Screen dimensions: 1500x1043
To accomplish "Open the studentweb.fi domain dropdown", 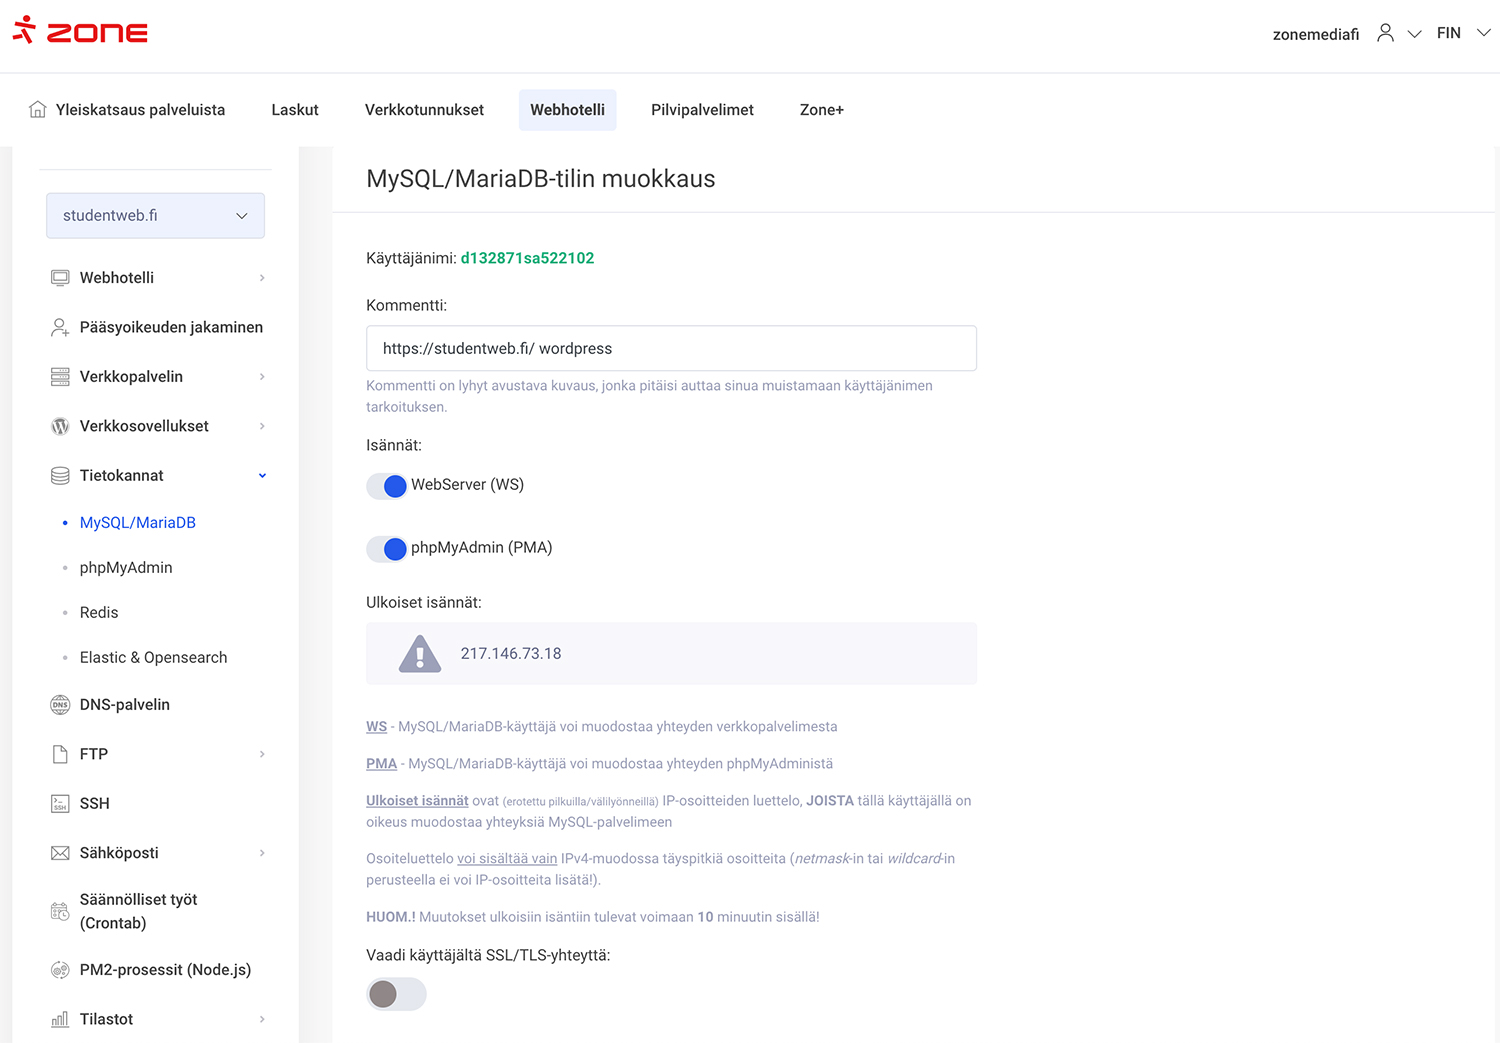I will [155, 216].
